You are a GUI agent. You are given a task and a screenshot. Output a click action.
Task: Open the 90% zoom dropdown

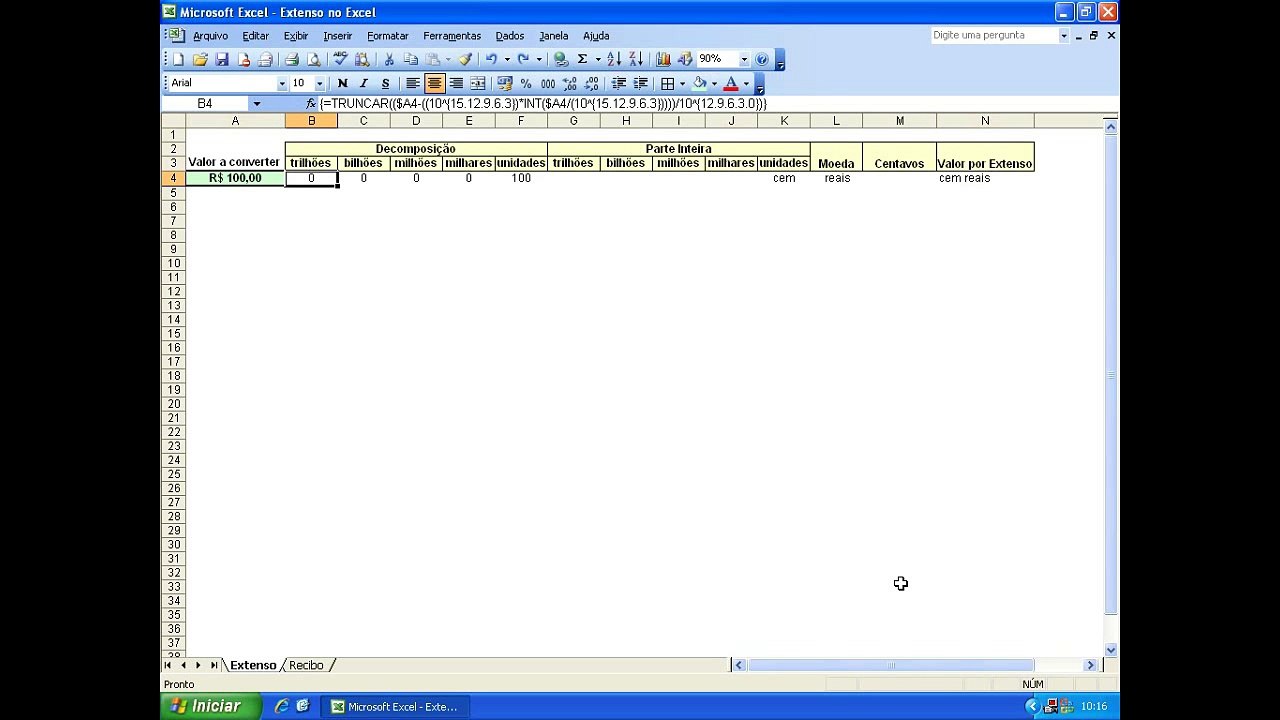pos(744,59)
